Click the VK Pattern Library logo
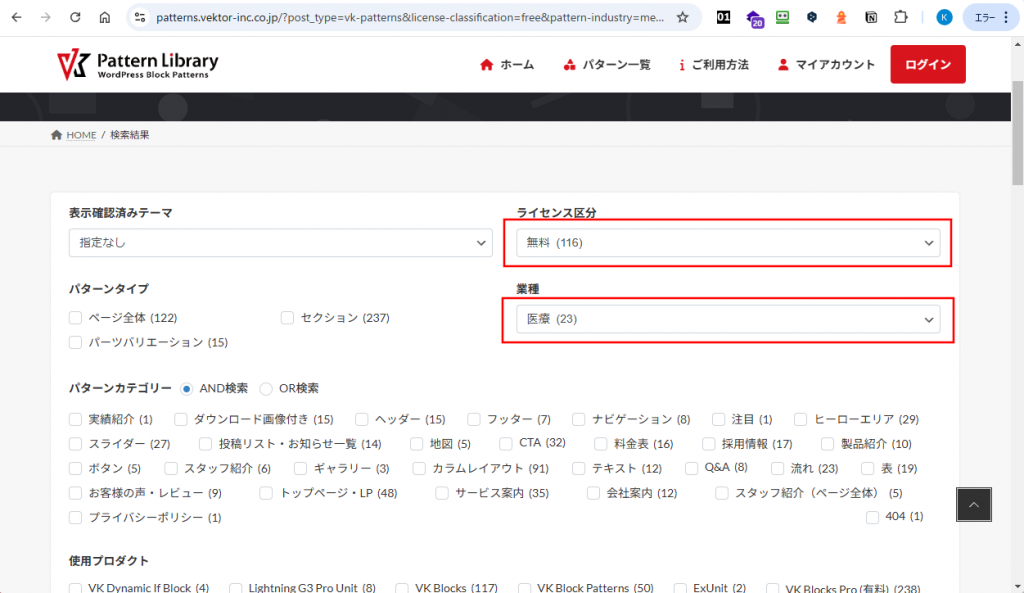 click(137, 64)
